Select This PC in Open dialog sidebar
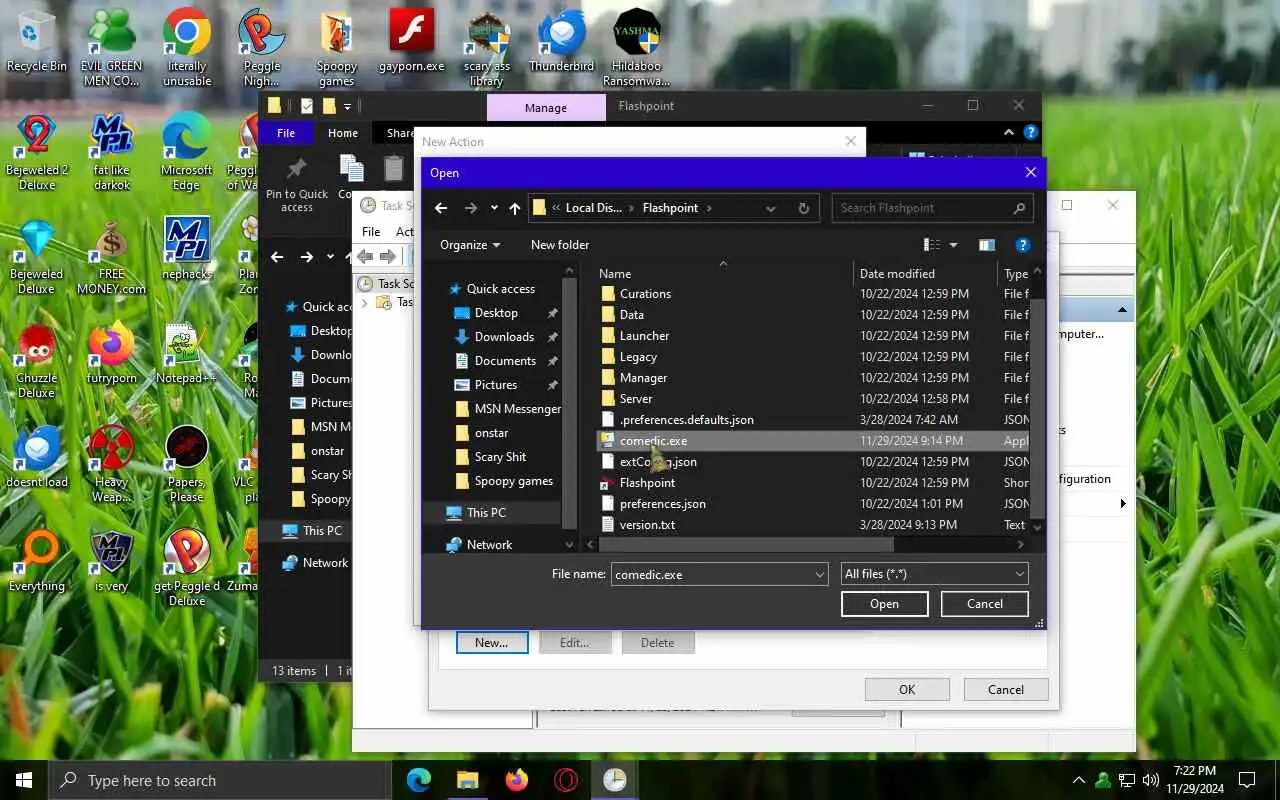Screen dimensions: 1280x800 click(486, 513)
